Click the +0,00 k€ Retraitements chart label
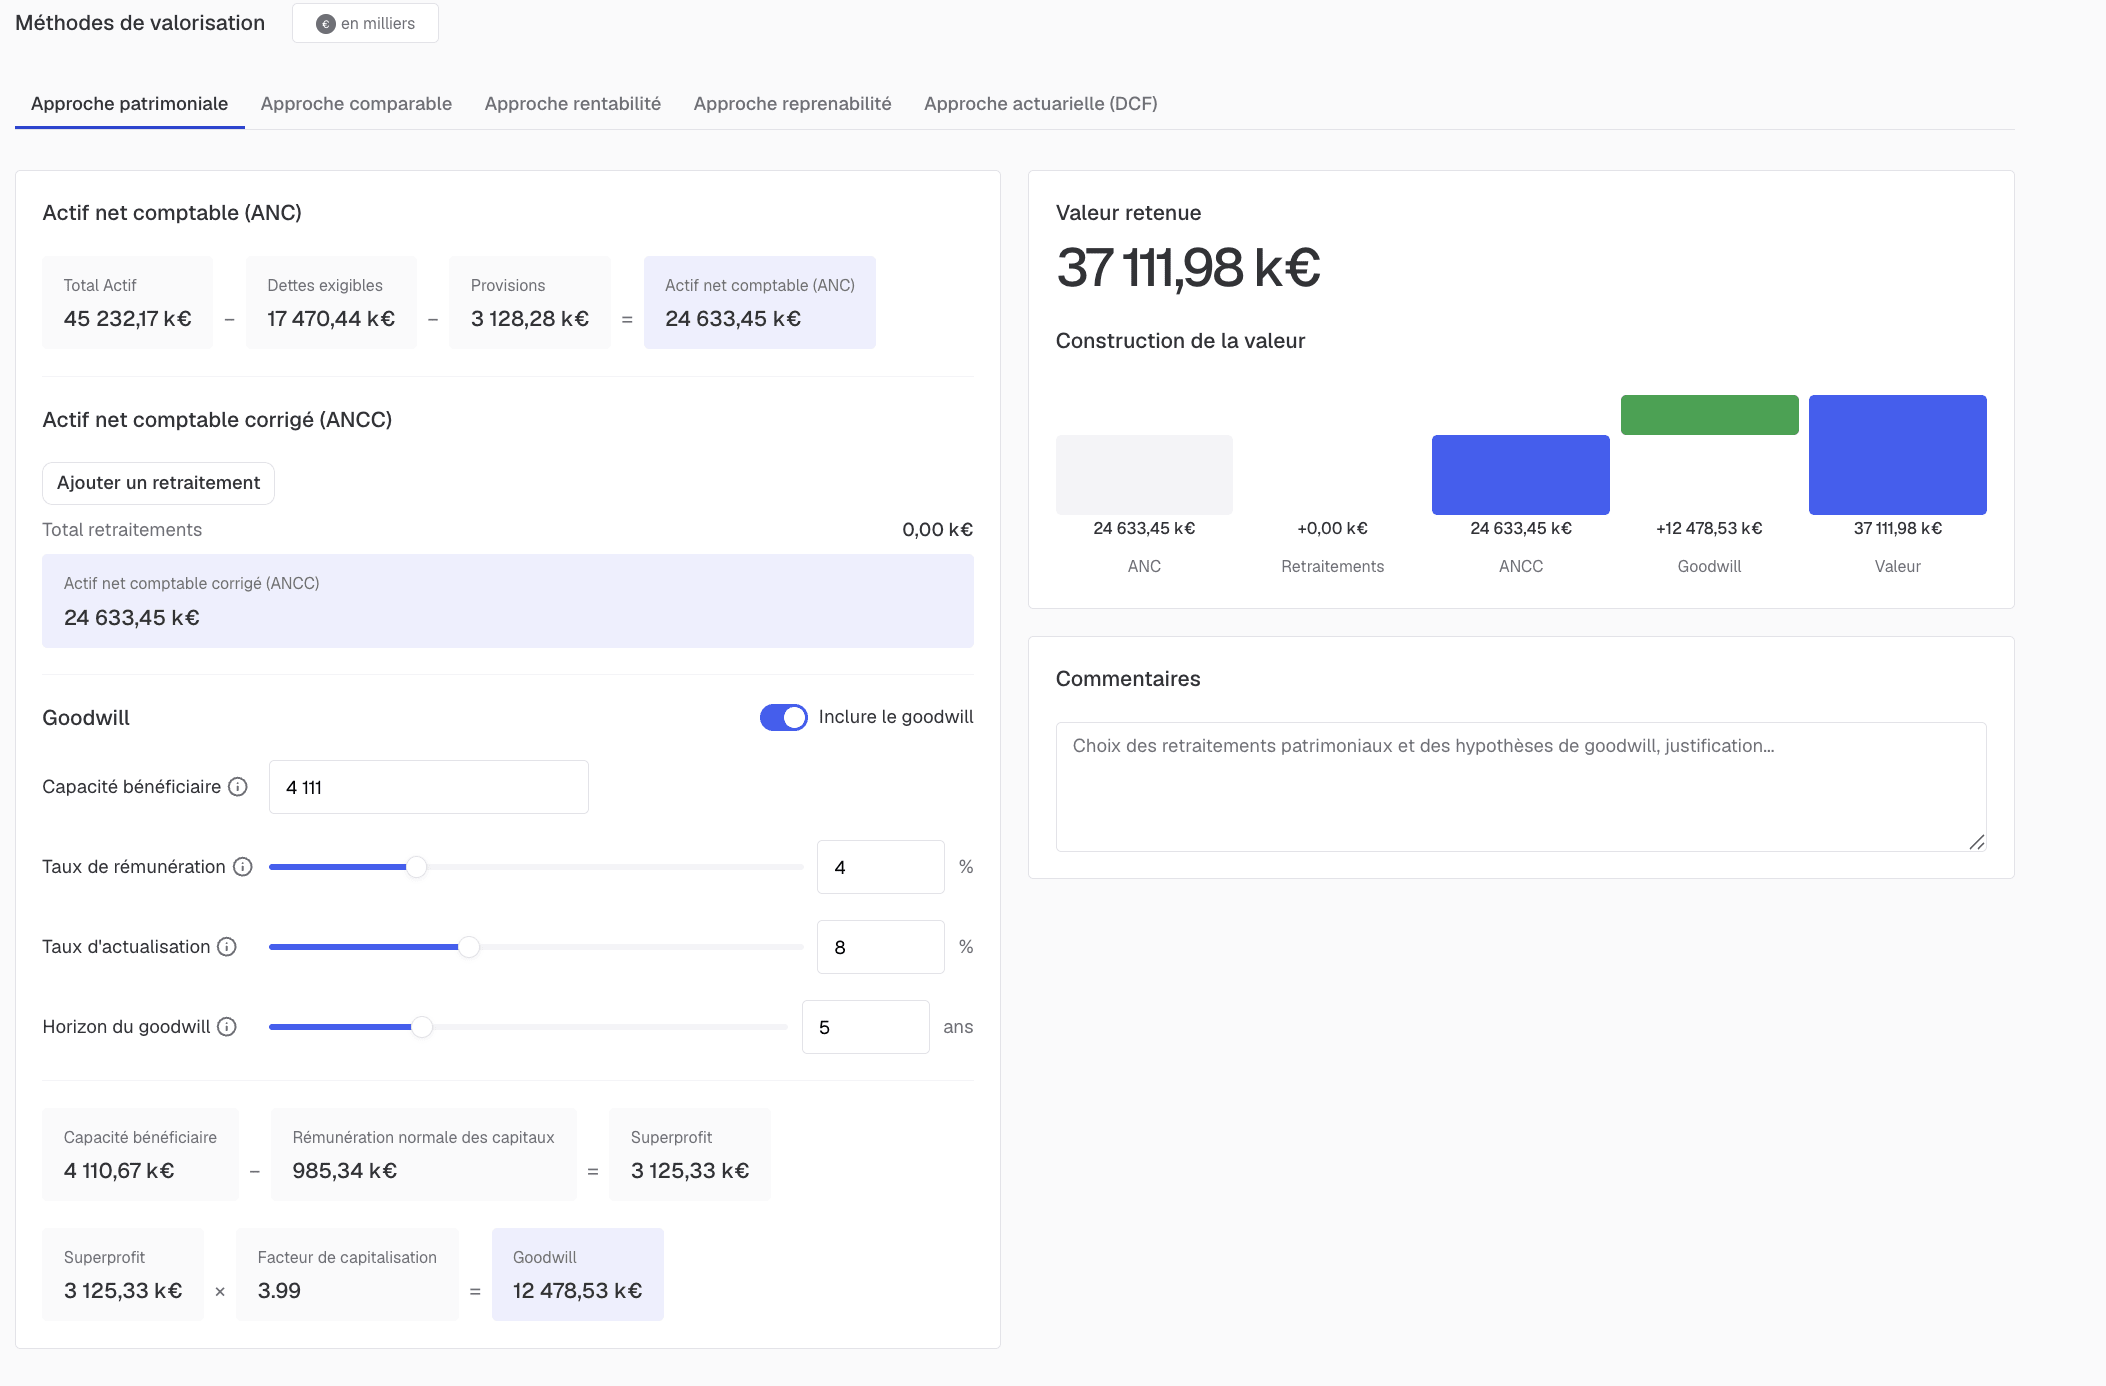Image resolution: width=2106 pixels, height=1386 pixels. click(x=1332, y=528)
